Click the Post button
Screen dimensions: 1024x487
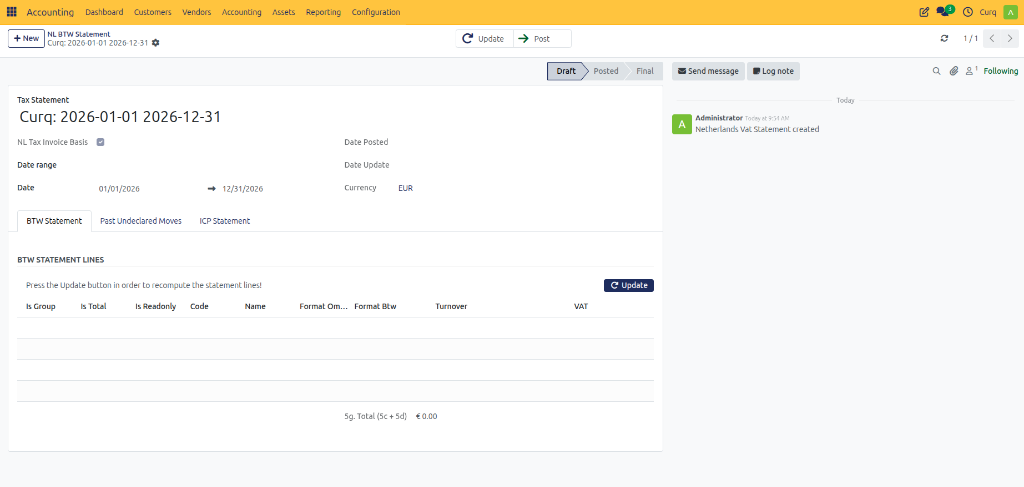click(542, 39)
